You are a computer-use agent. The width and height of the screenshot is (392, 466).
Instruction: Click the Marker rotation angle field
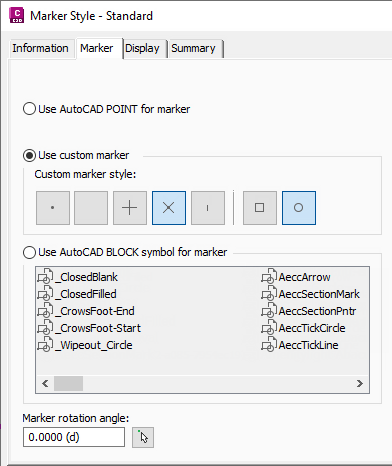tap(74, 437)
